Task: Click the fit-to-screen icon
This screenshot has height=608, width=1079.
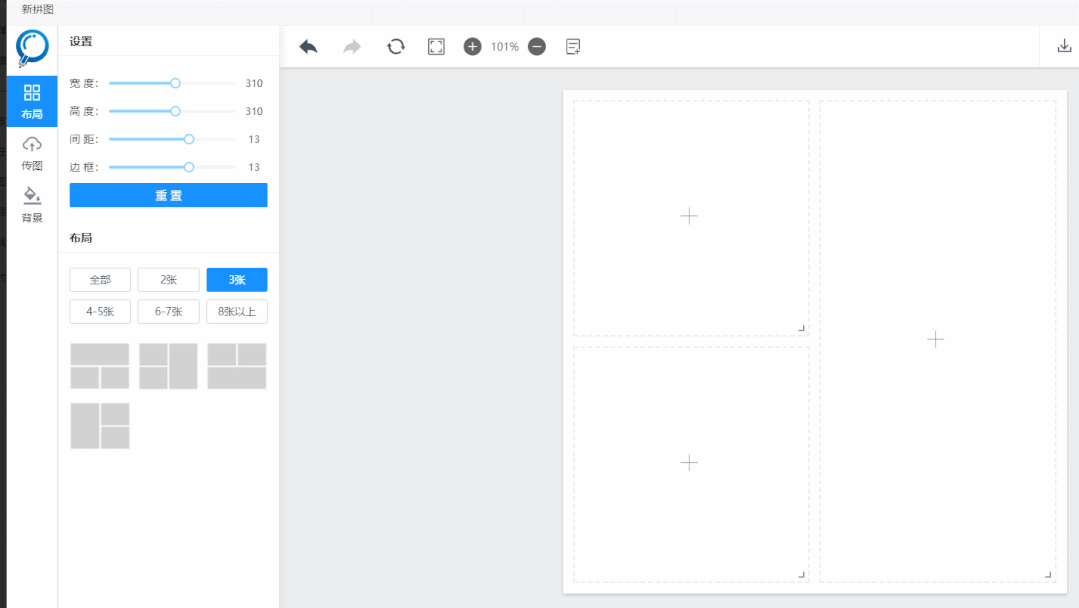Action: pos(436,47)
